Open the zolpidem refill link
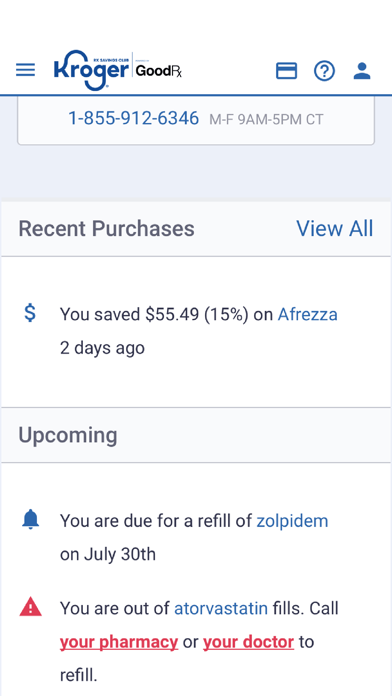This screenshot has height=696, width=392. coord(292,521)
